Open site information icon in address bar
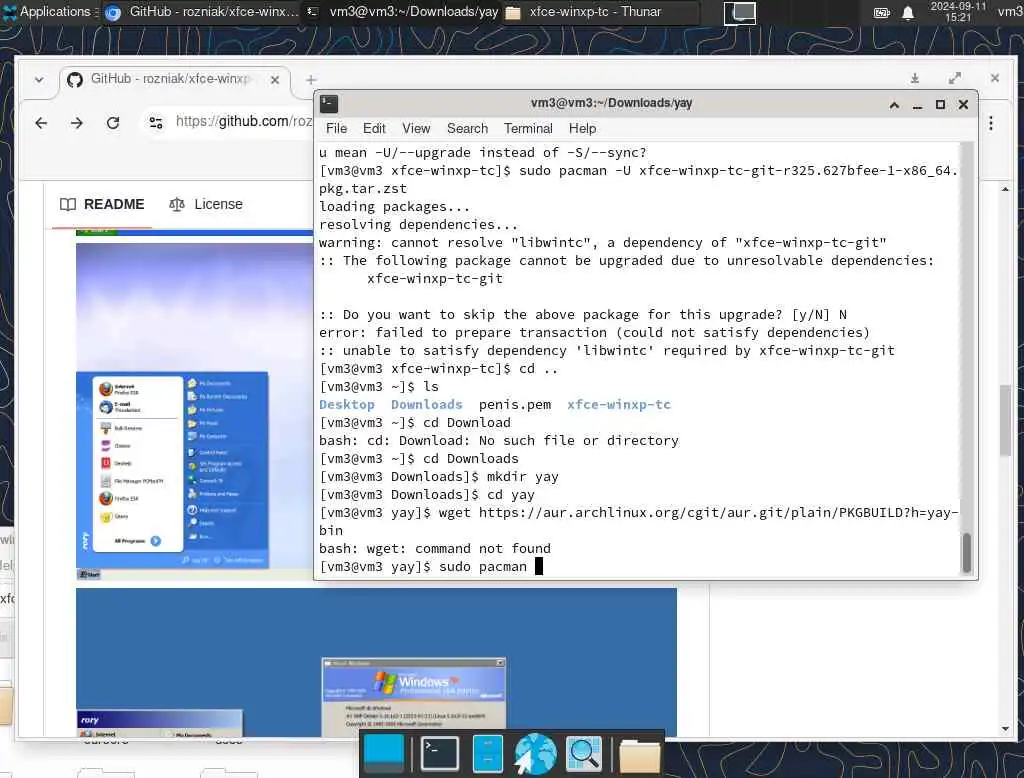This screenshot has height=778, width=1024. click(x=156, y=122)
